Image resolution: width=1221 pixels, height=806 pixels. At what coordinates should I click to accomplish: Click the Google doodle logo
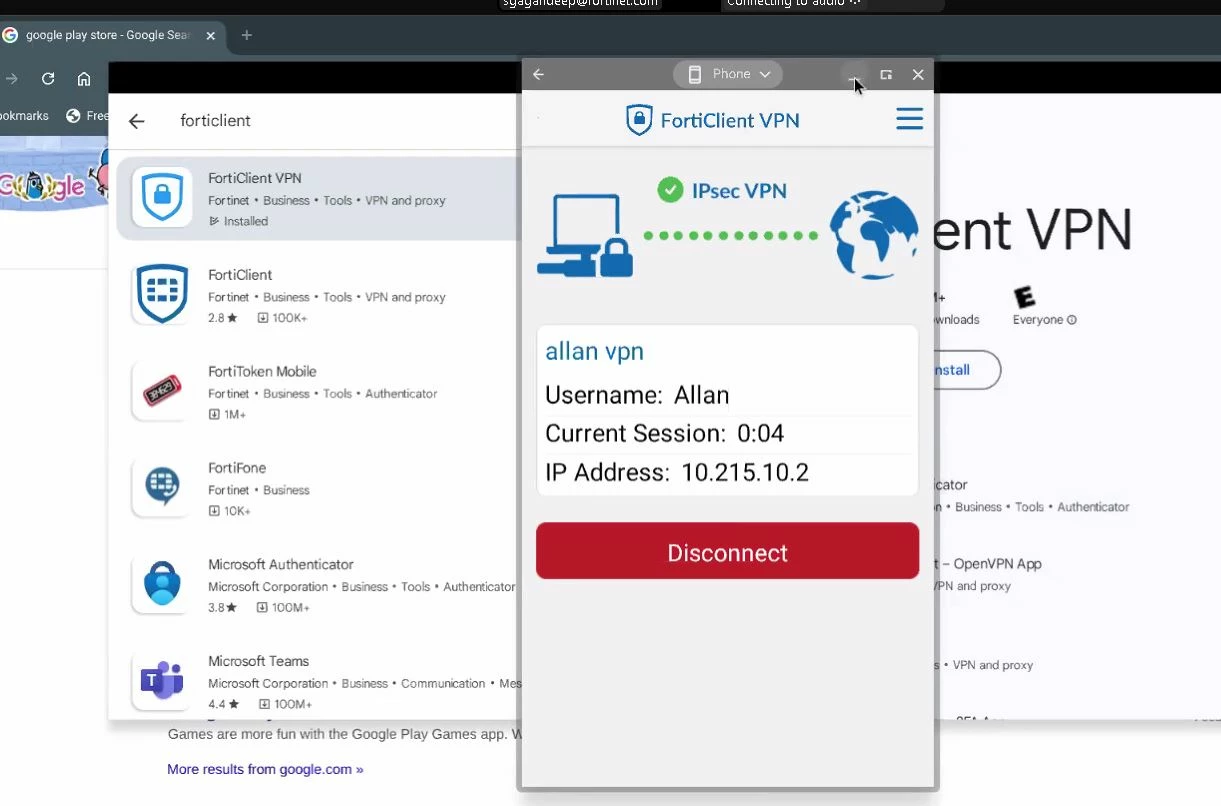click(54, 180)
